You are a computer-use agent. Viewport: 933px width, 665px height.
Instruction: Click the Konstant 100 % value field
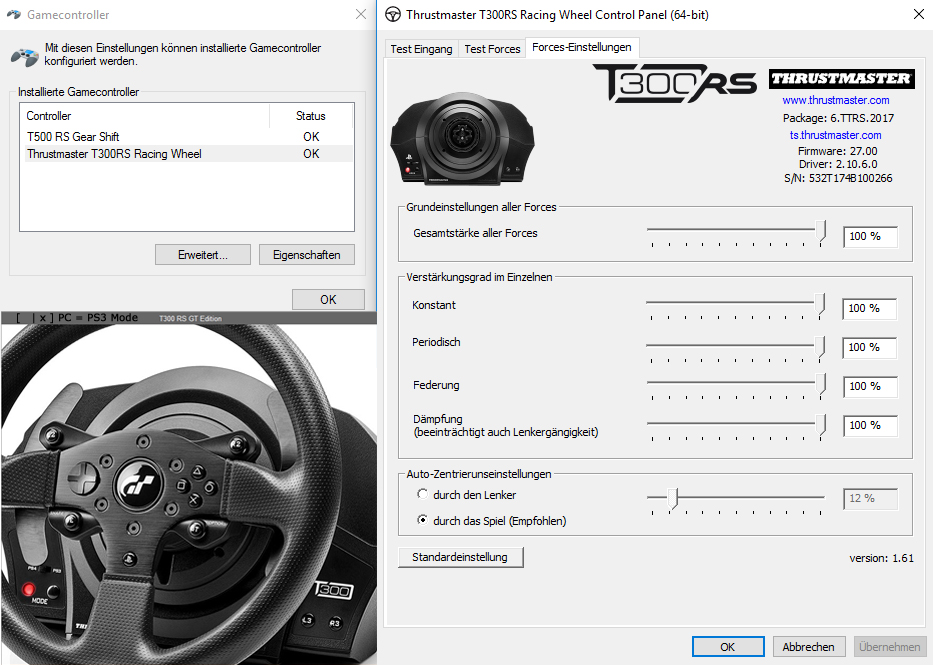point(869,309)
